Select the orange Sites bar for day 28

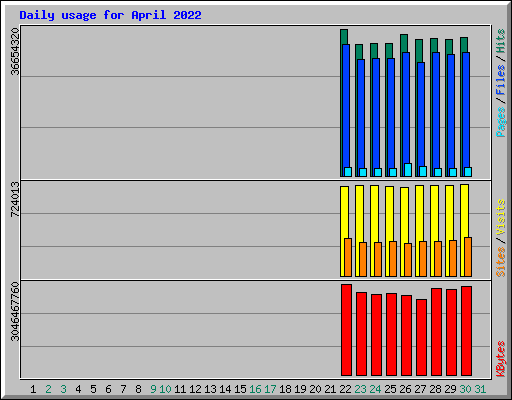click(x=438, y=259)
